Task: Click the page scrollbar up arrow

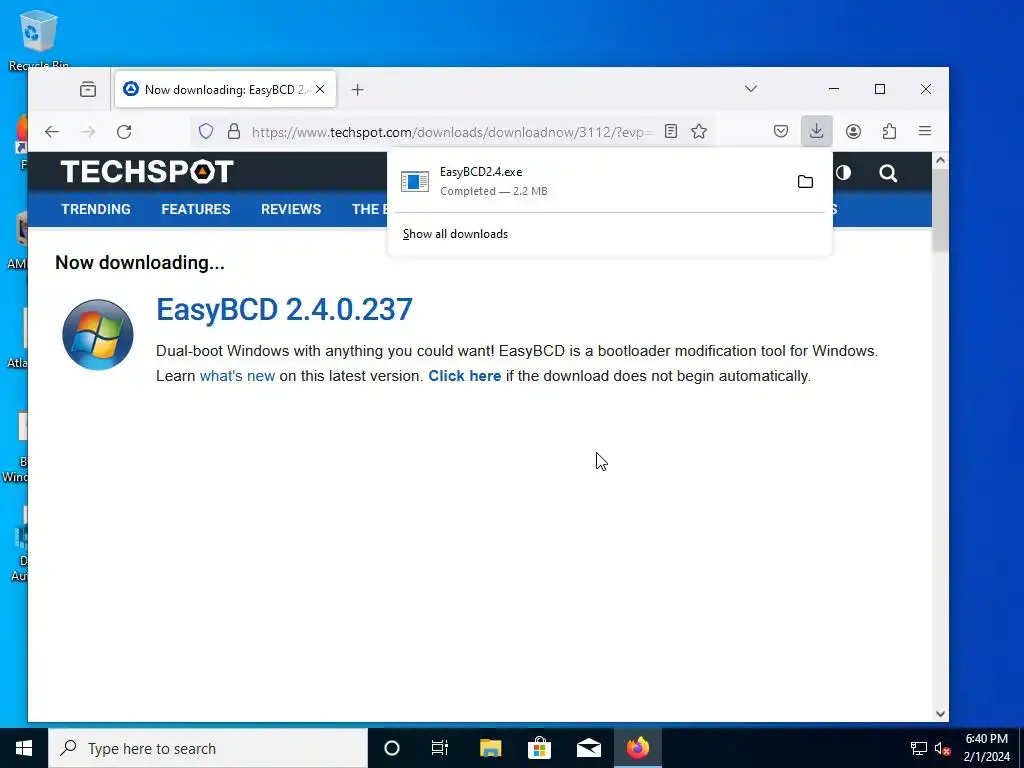Action: 940,160
